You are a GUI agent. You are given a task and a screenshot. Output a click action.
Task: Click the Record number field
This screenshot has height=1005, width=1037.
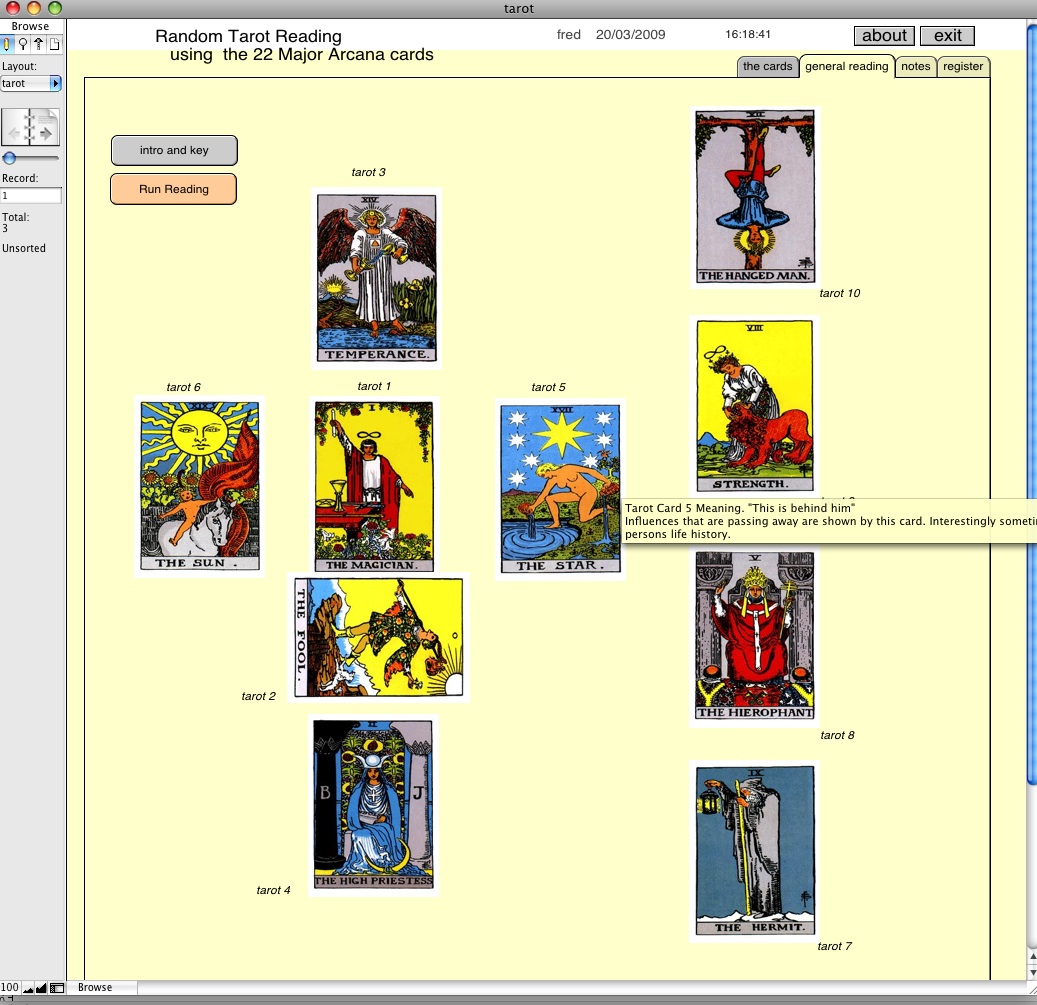[x=31, y=196]
